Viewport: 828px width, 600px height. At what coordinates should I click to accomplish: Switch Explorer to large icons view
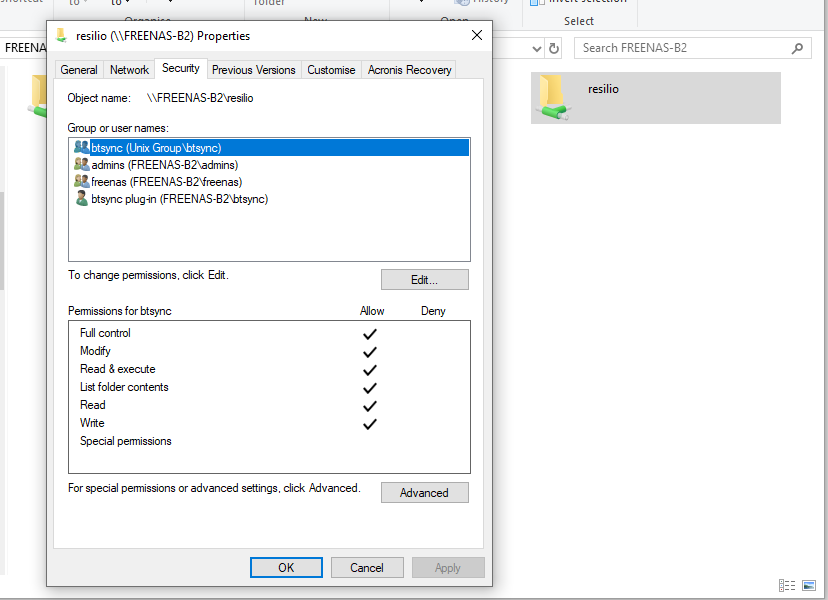pos(808,585)
